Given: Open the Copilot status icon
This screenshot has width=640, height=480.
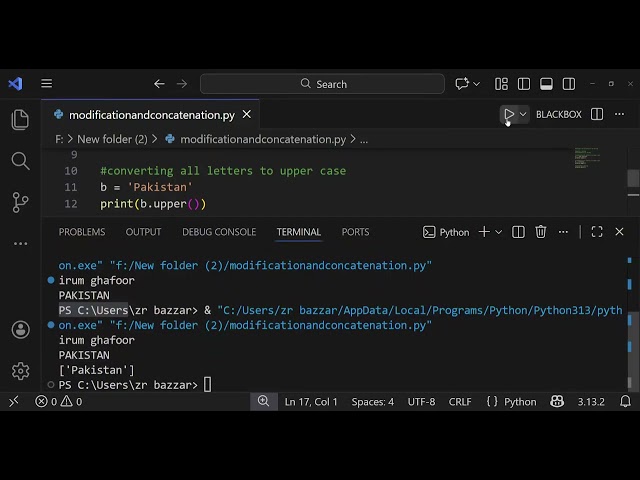Looking at the screenshot, I should 557,402.
